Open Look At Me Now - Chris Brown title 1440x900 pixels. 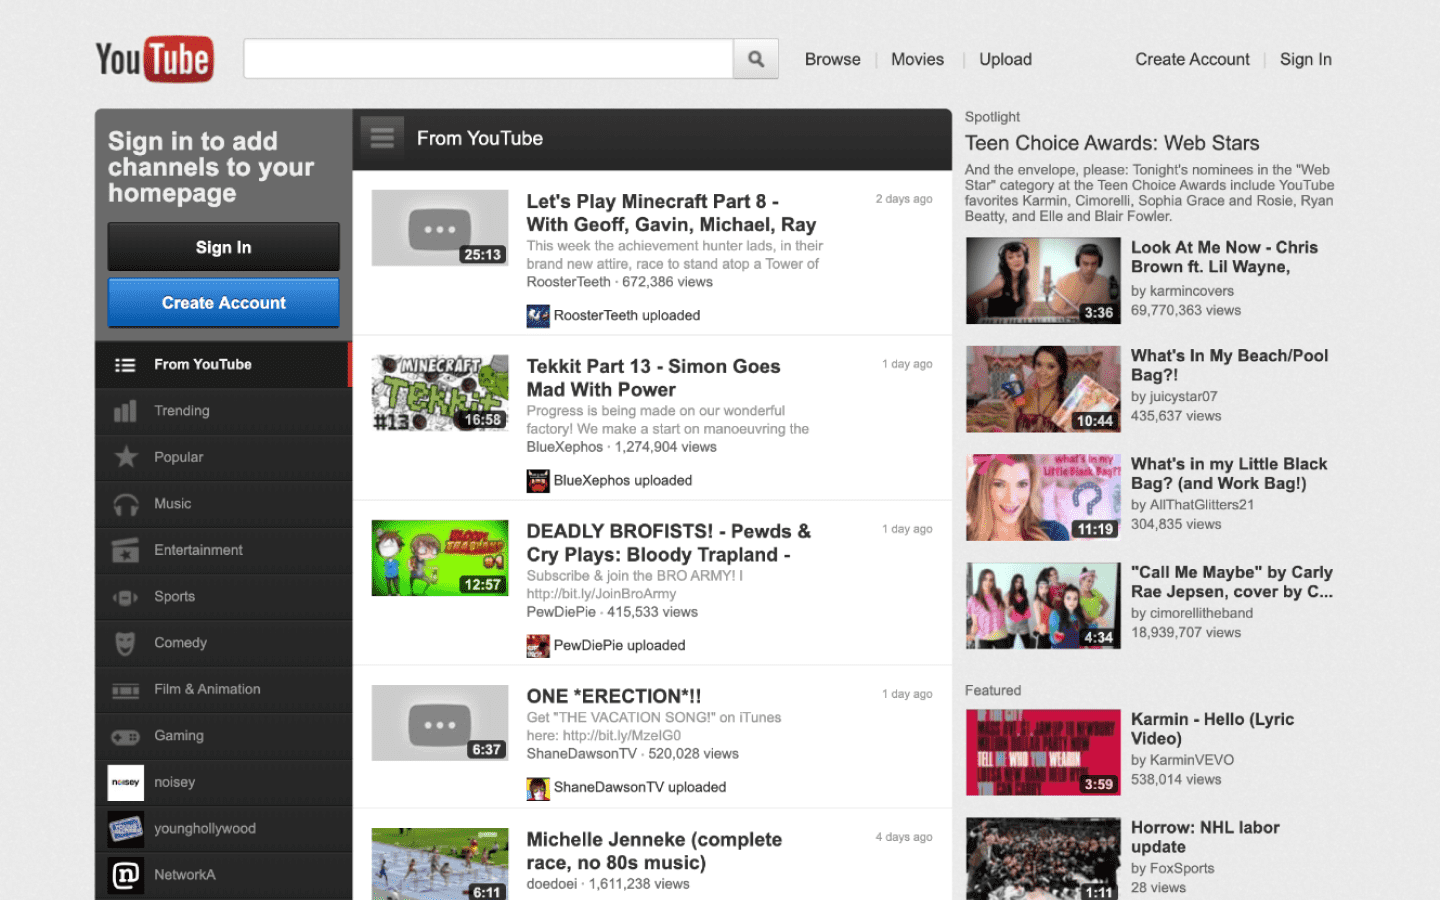1224,257
